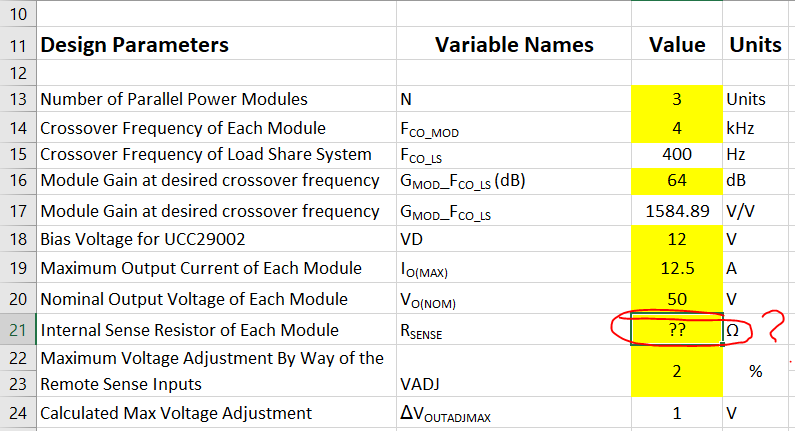This screenshot has height=431, width=795.
Task: Click the Variable Names header cell
Action: click(x=514, y=45)
